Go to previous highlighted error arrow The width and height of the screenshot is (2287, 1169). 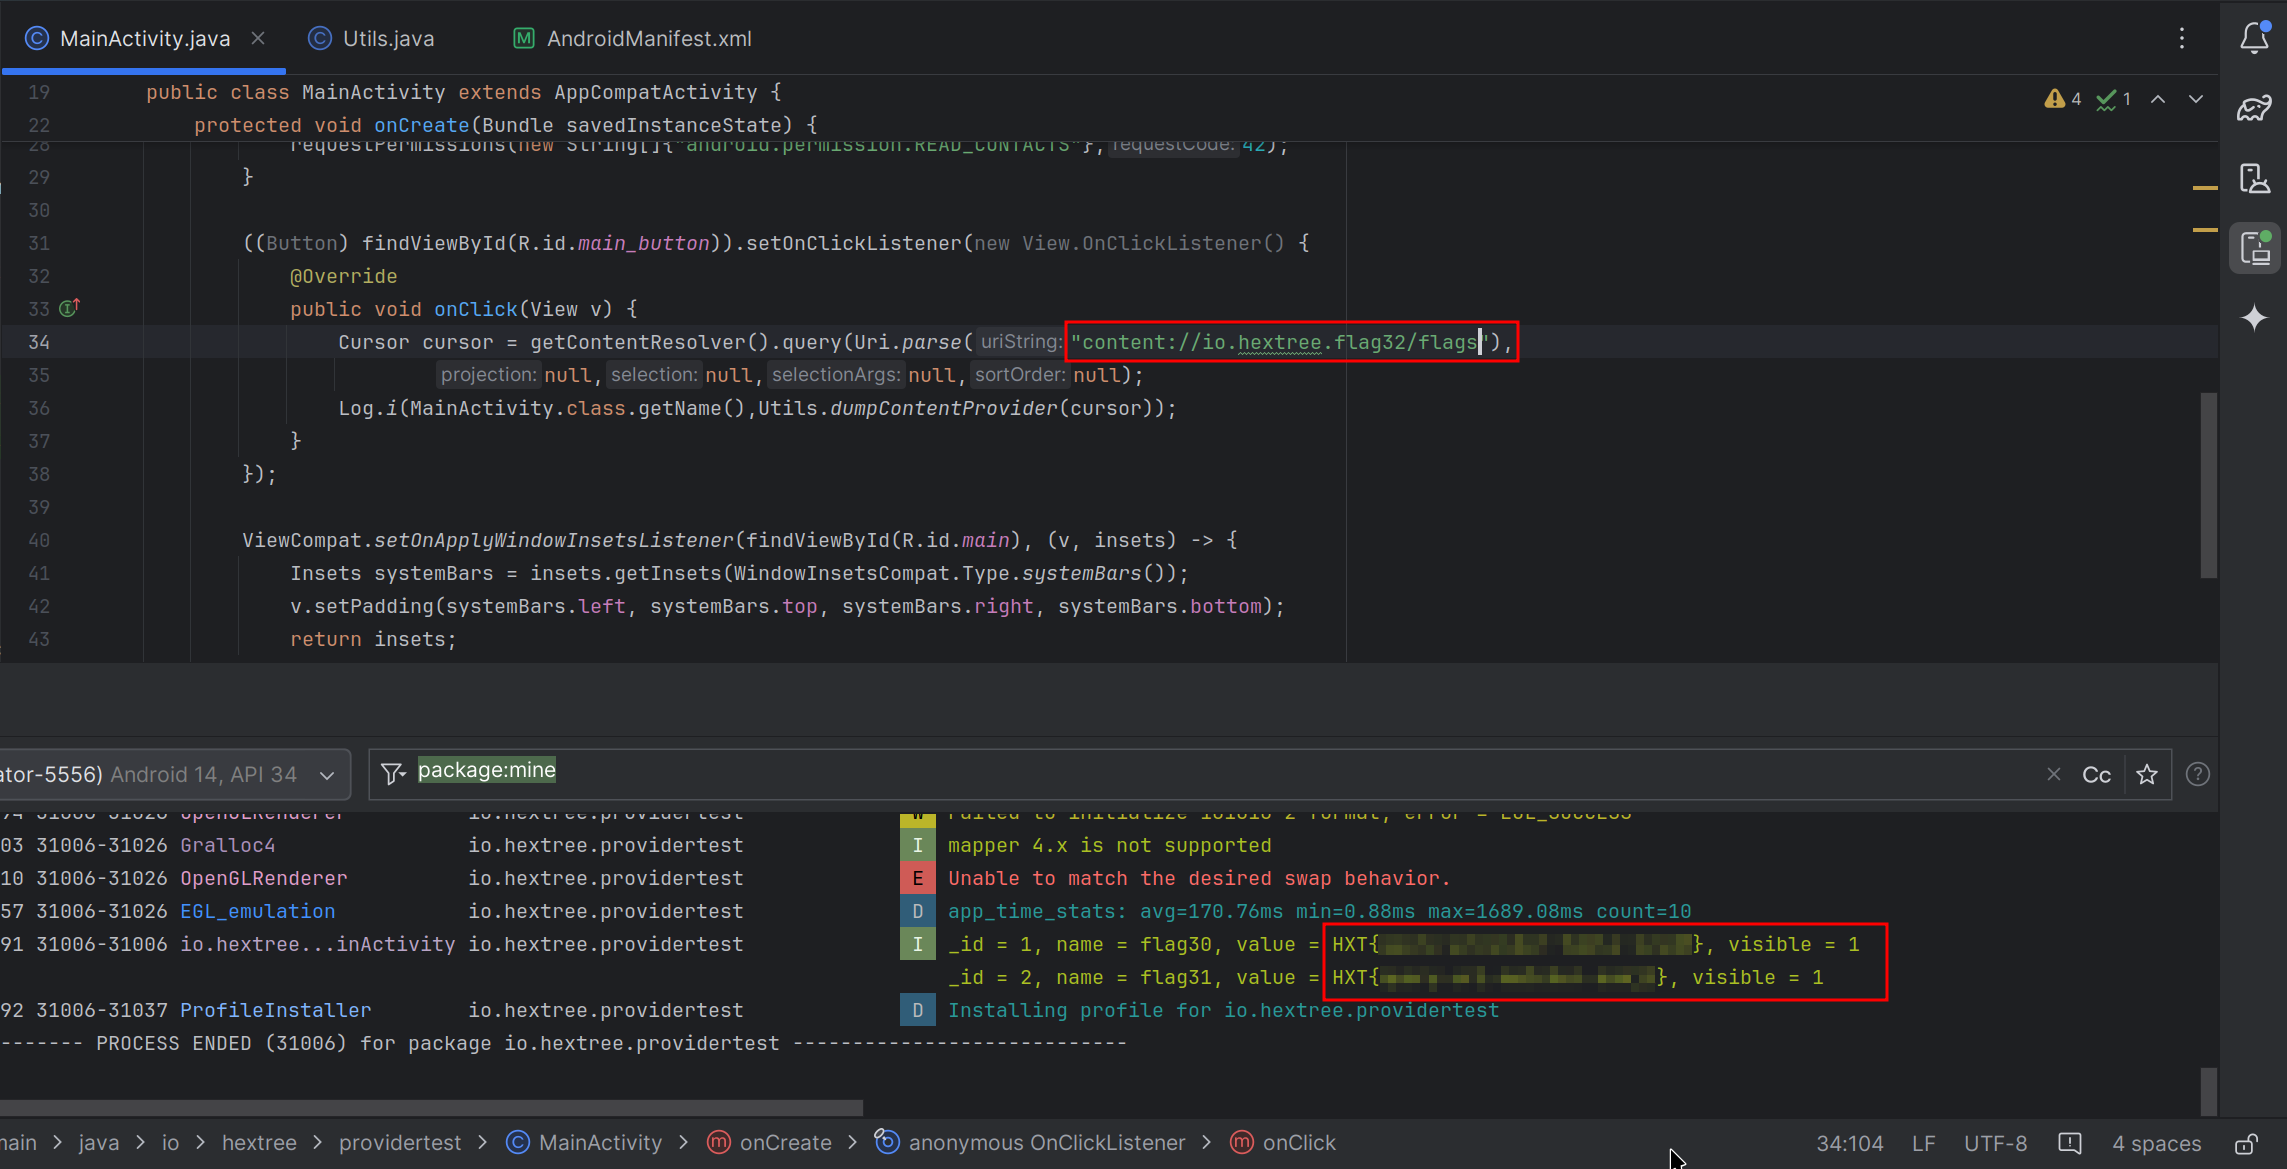[2158, 99]
